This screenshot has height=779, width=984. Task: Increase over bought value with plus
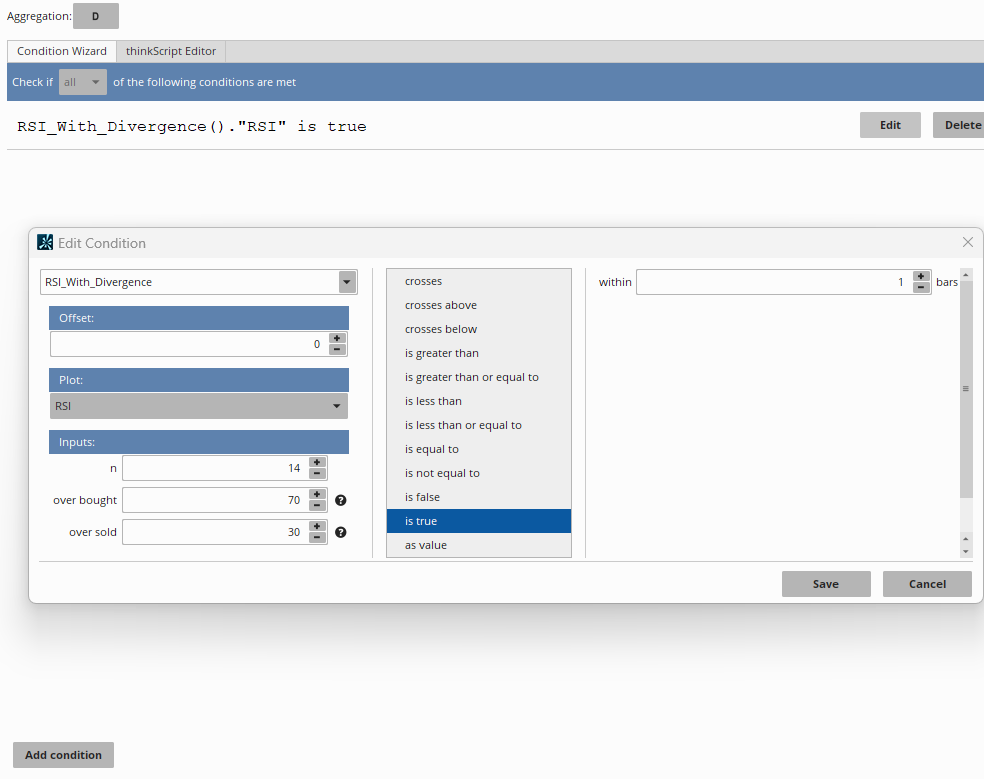click(x=317, y=495)
